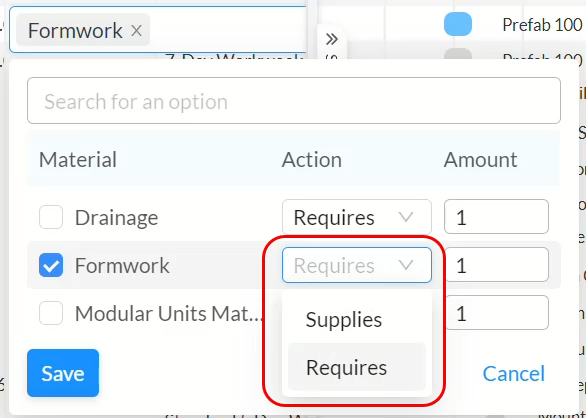Viewport: 586px width, 418px height.
Task: Click the double-chevron expand panel icon
Action: pos(331,39)
